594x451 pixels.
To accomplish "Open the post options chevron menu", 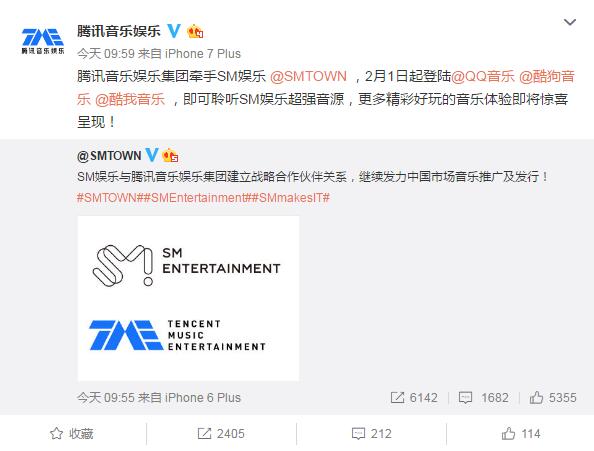I will (x=570, y=22).
